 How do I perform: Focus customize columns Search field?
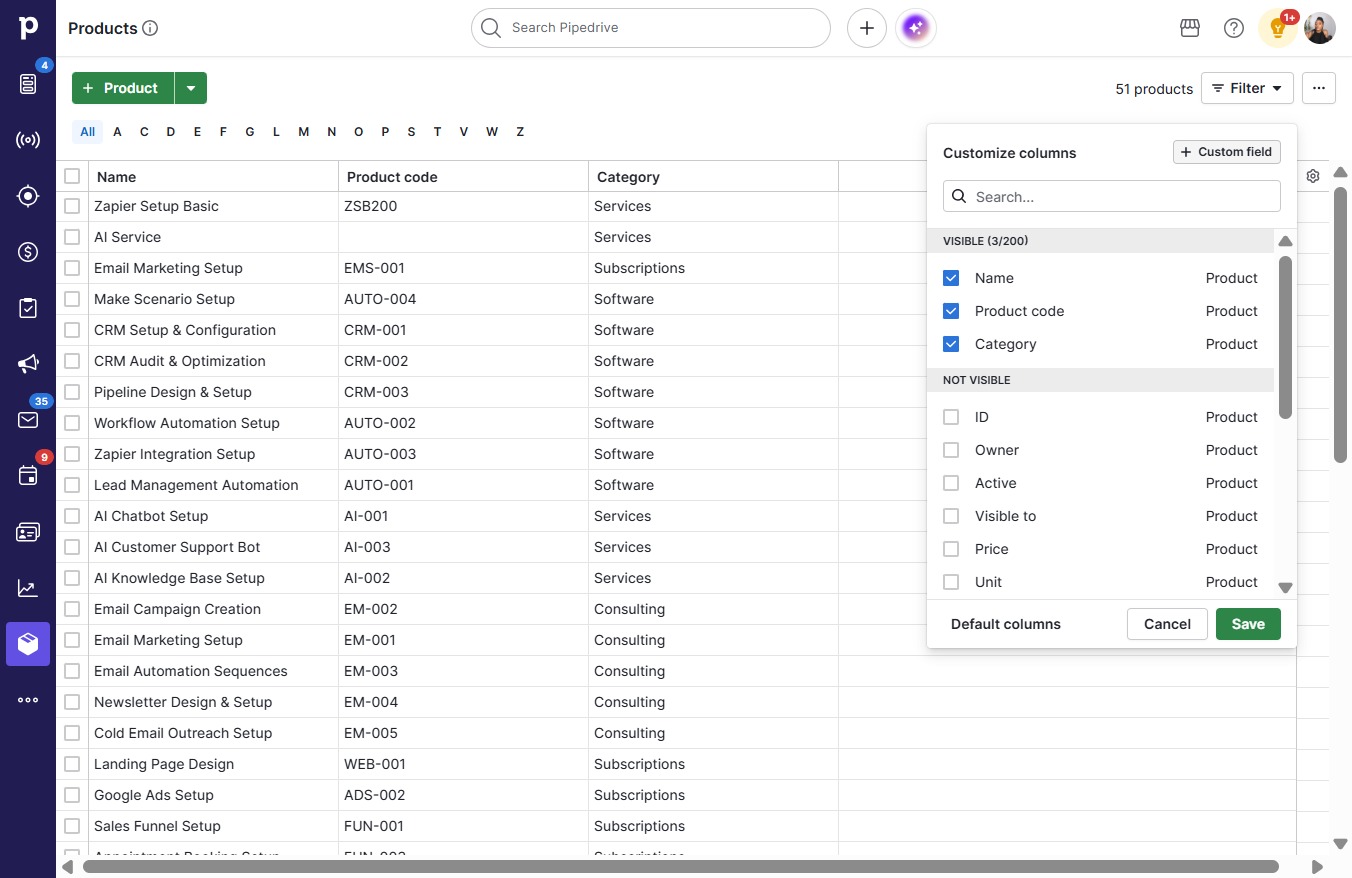pos(1112,197)
